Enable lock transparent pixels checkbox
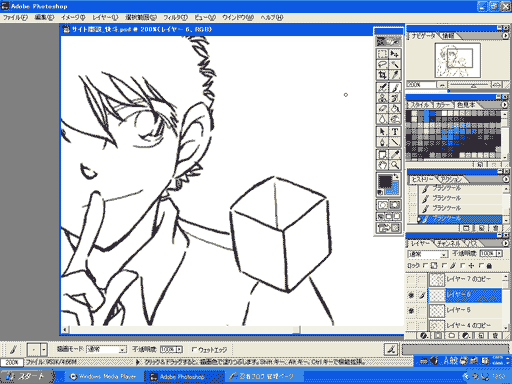The image size is (512, 384). point(425,265)
